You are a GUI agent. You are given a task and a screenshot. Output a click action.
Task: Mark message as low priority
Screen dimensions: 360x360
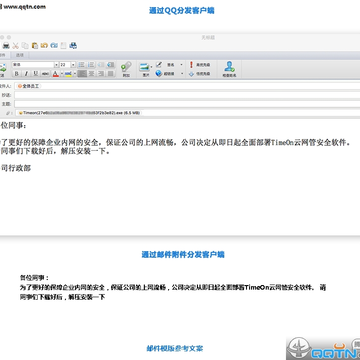(x=199, y=74)
